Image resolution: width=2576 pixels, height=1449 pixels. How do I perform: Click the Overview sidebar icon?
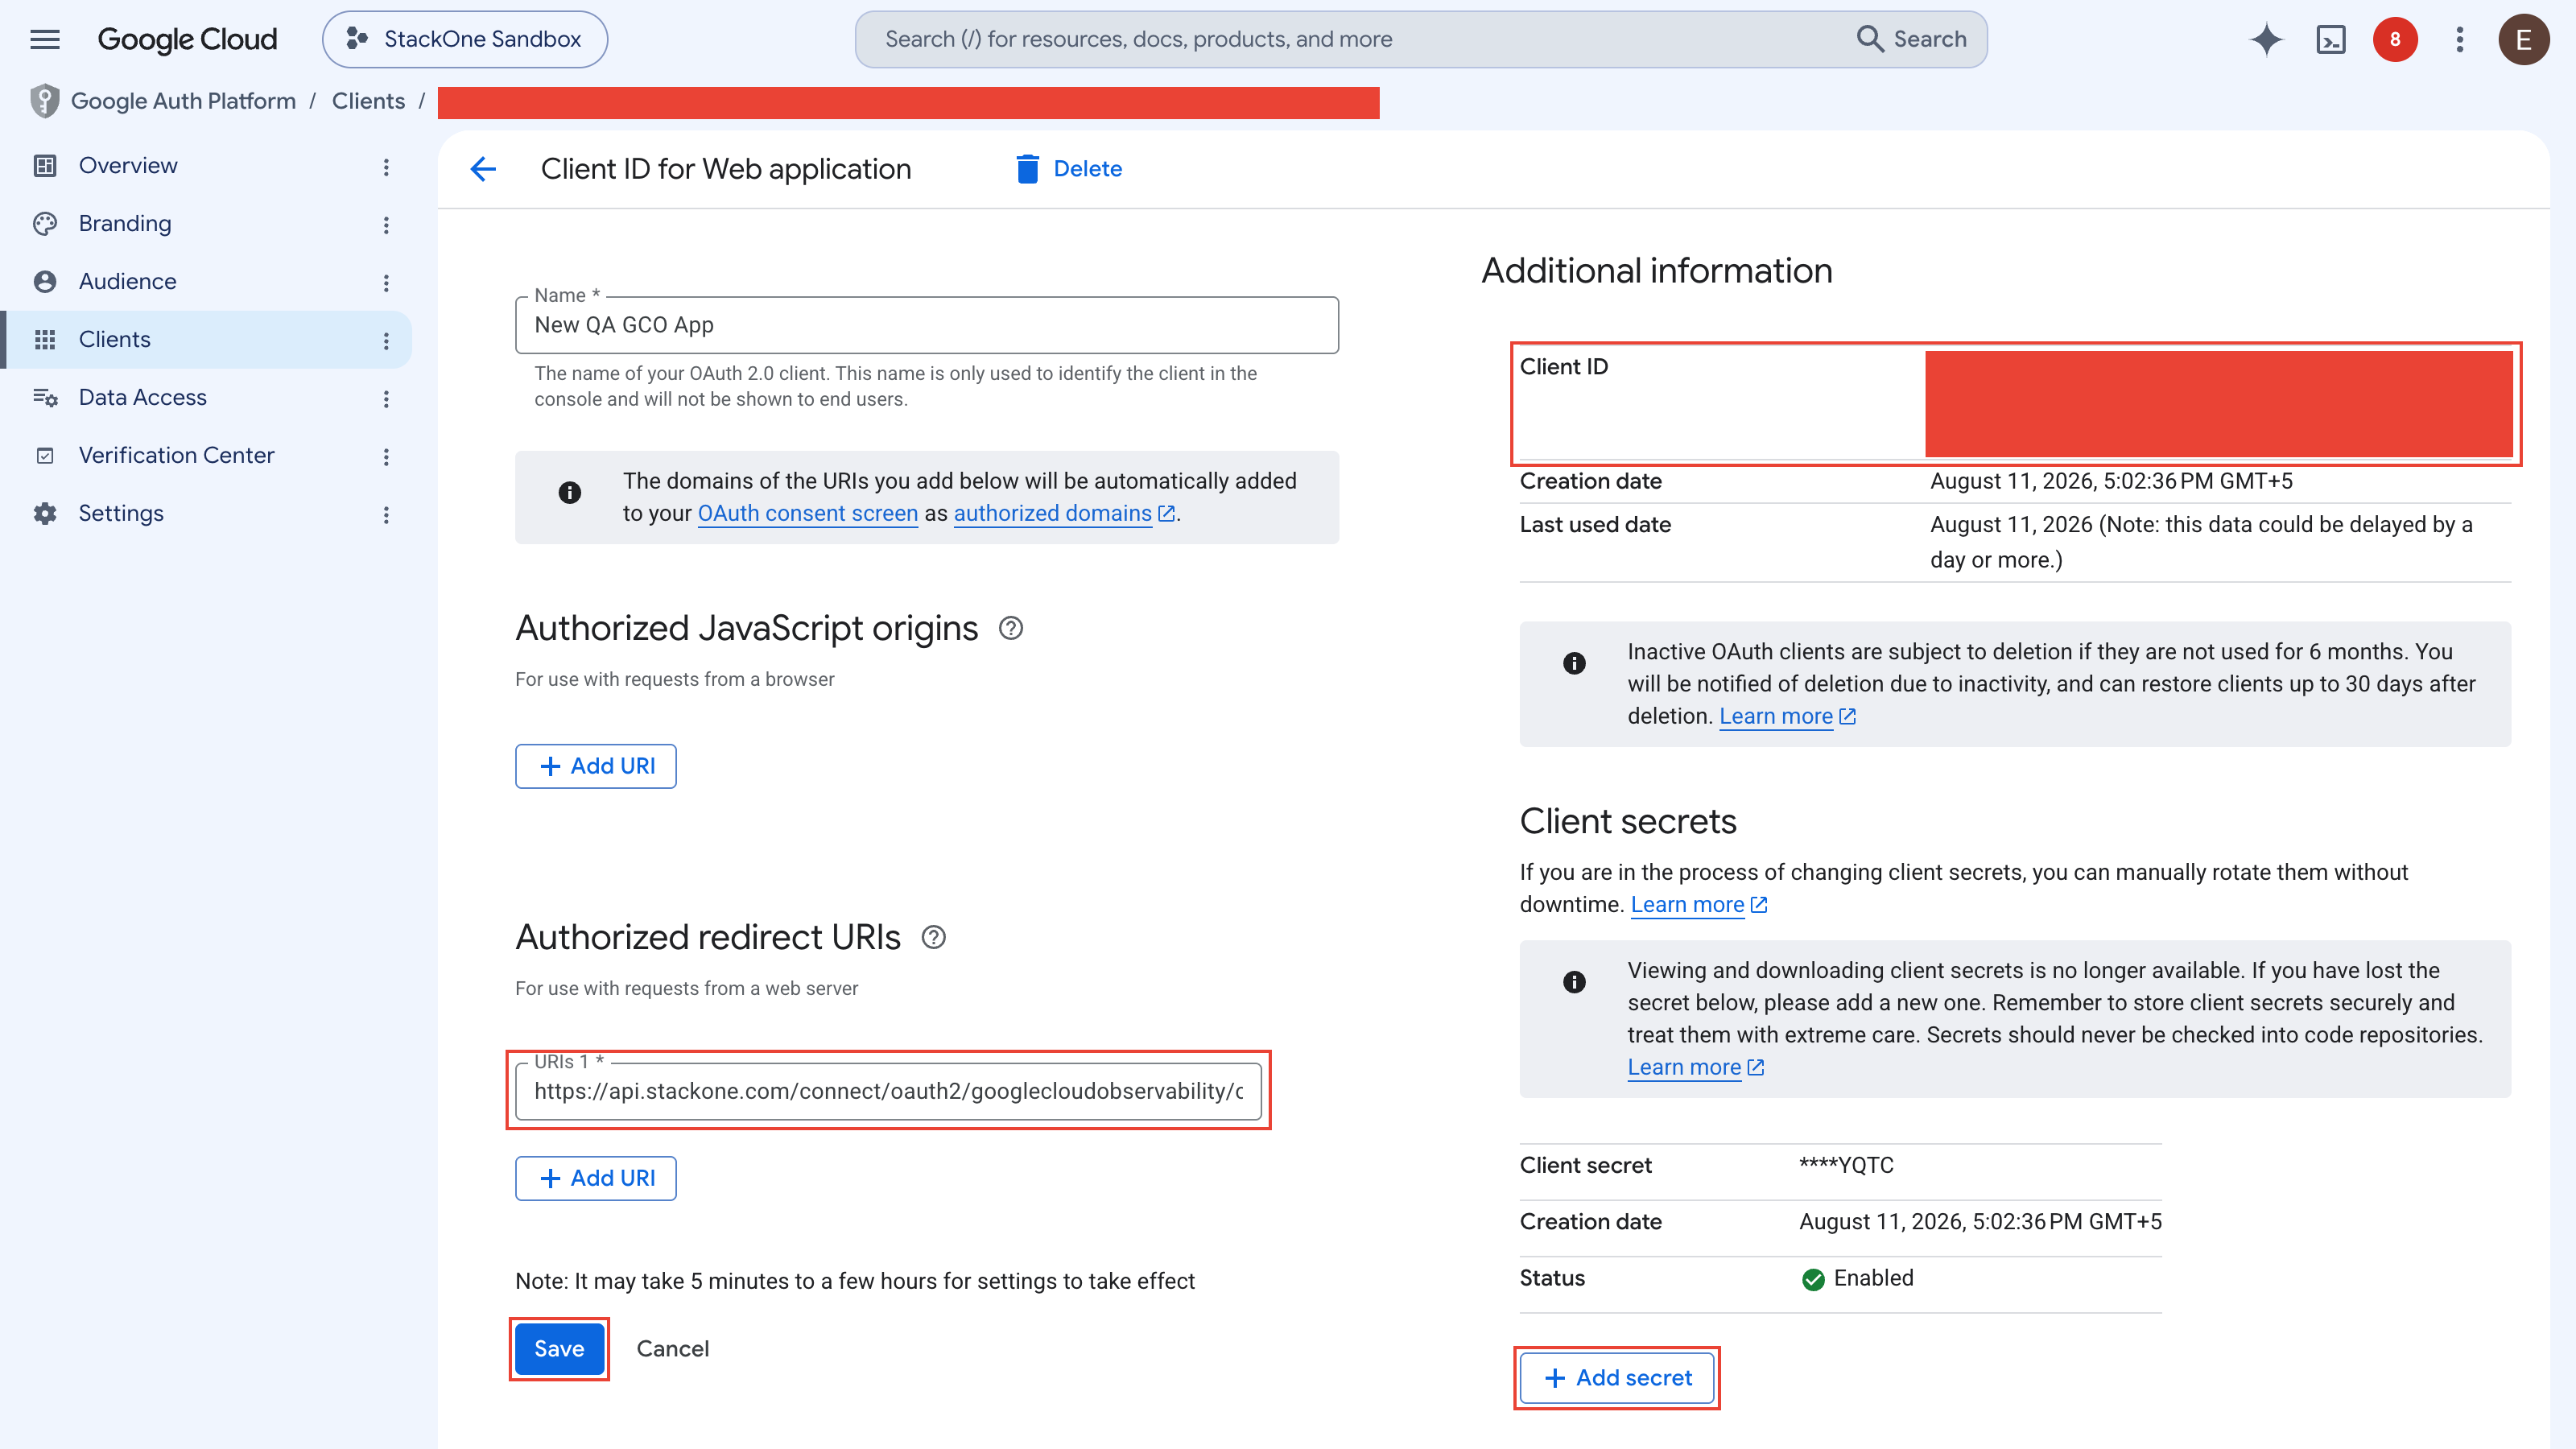(x=44, y=165)
